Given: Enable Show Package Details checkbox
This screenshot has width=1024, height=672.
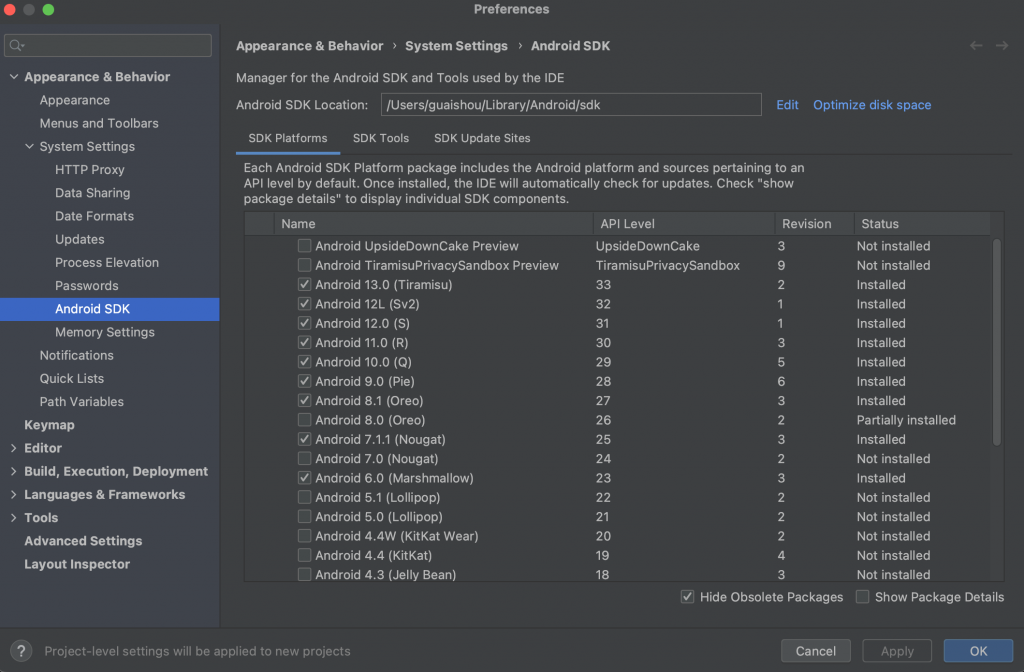Looking at the screenshot, I should coord(863,596).
